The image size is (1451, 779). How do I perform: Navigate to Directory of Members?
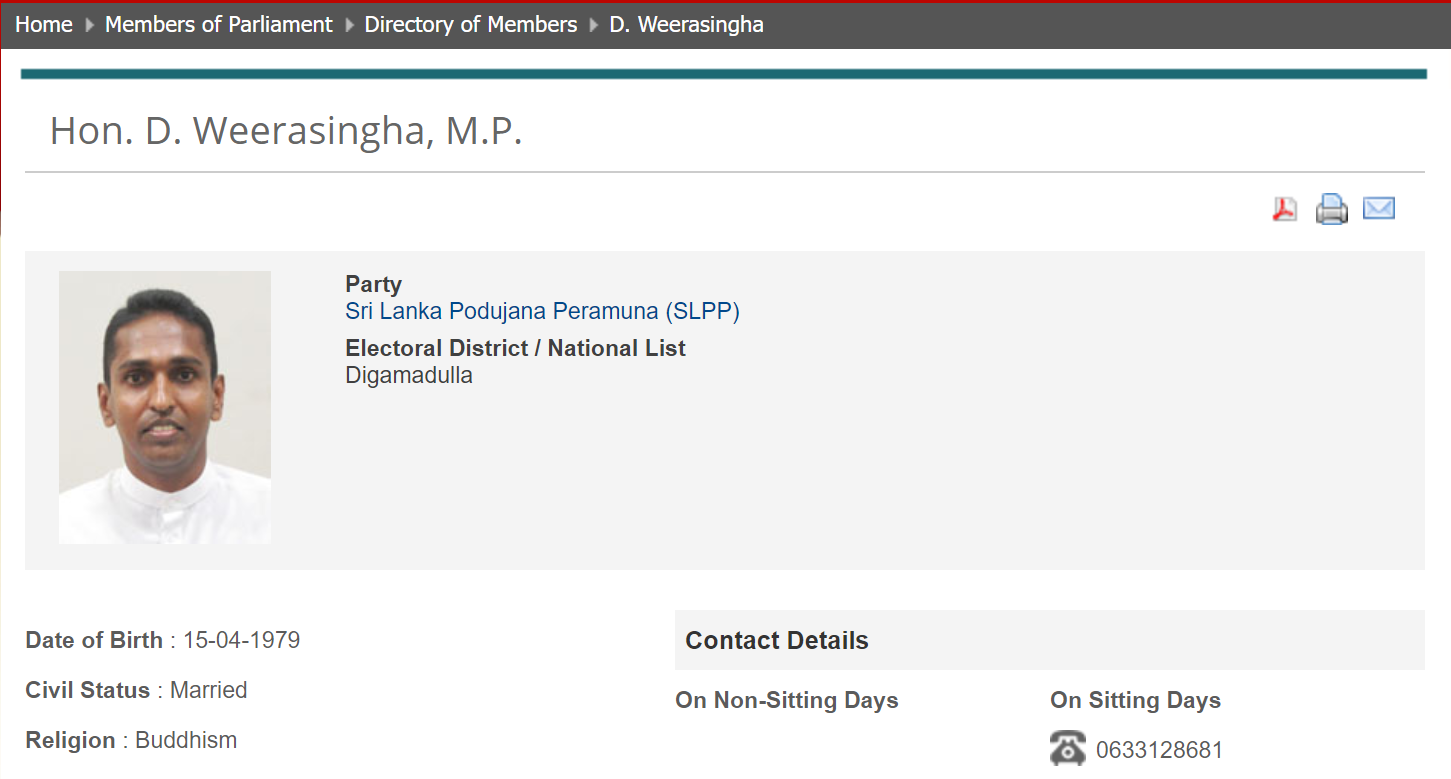tap(471, 25)
